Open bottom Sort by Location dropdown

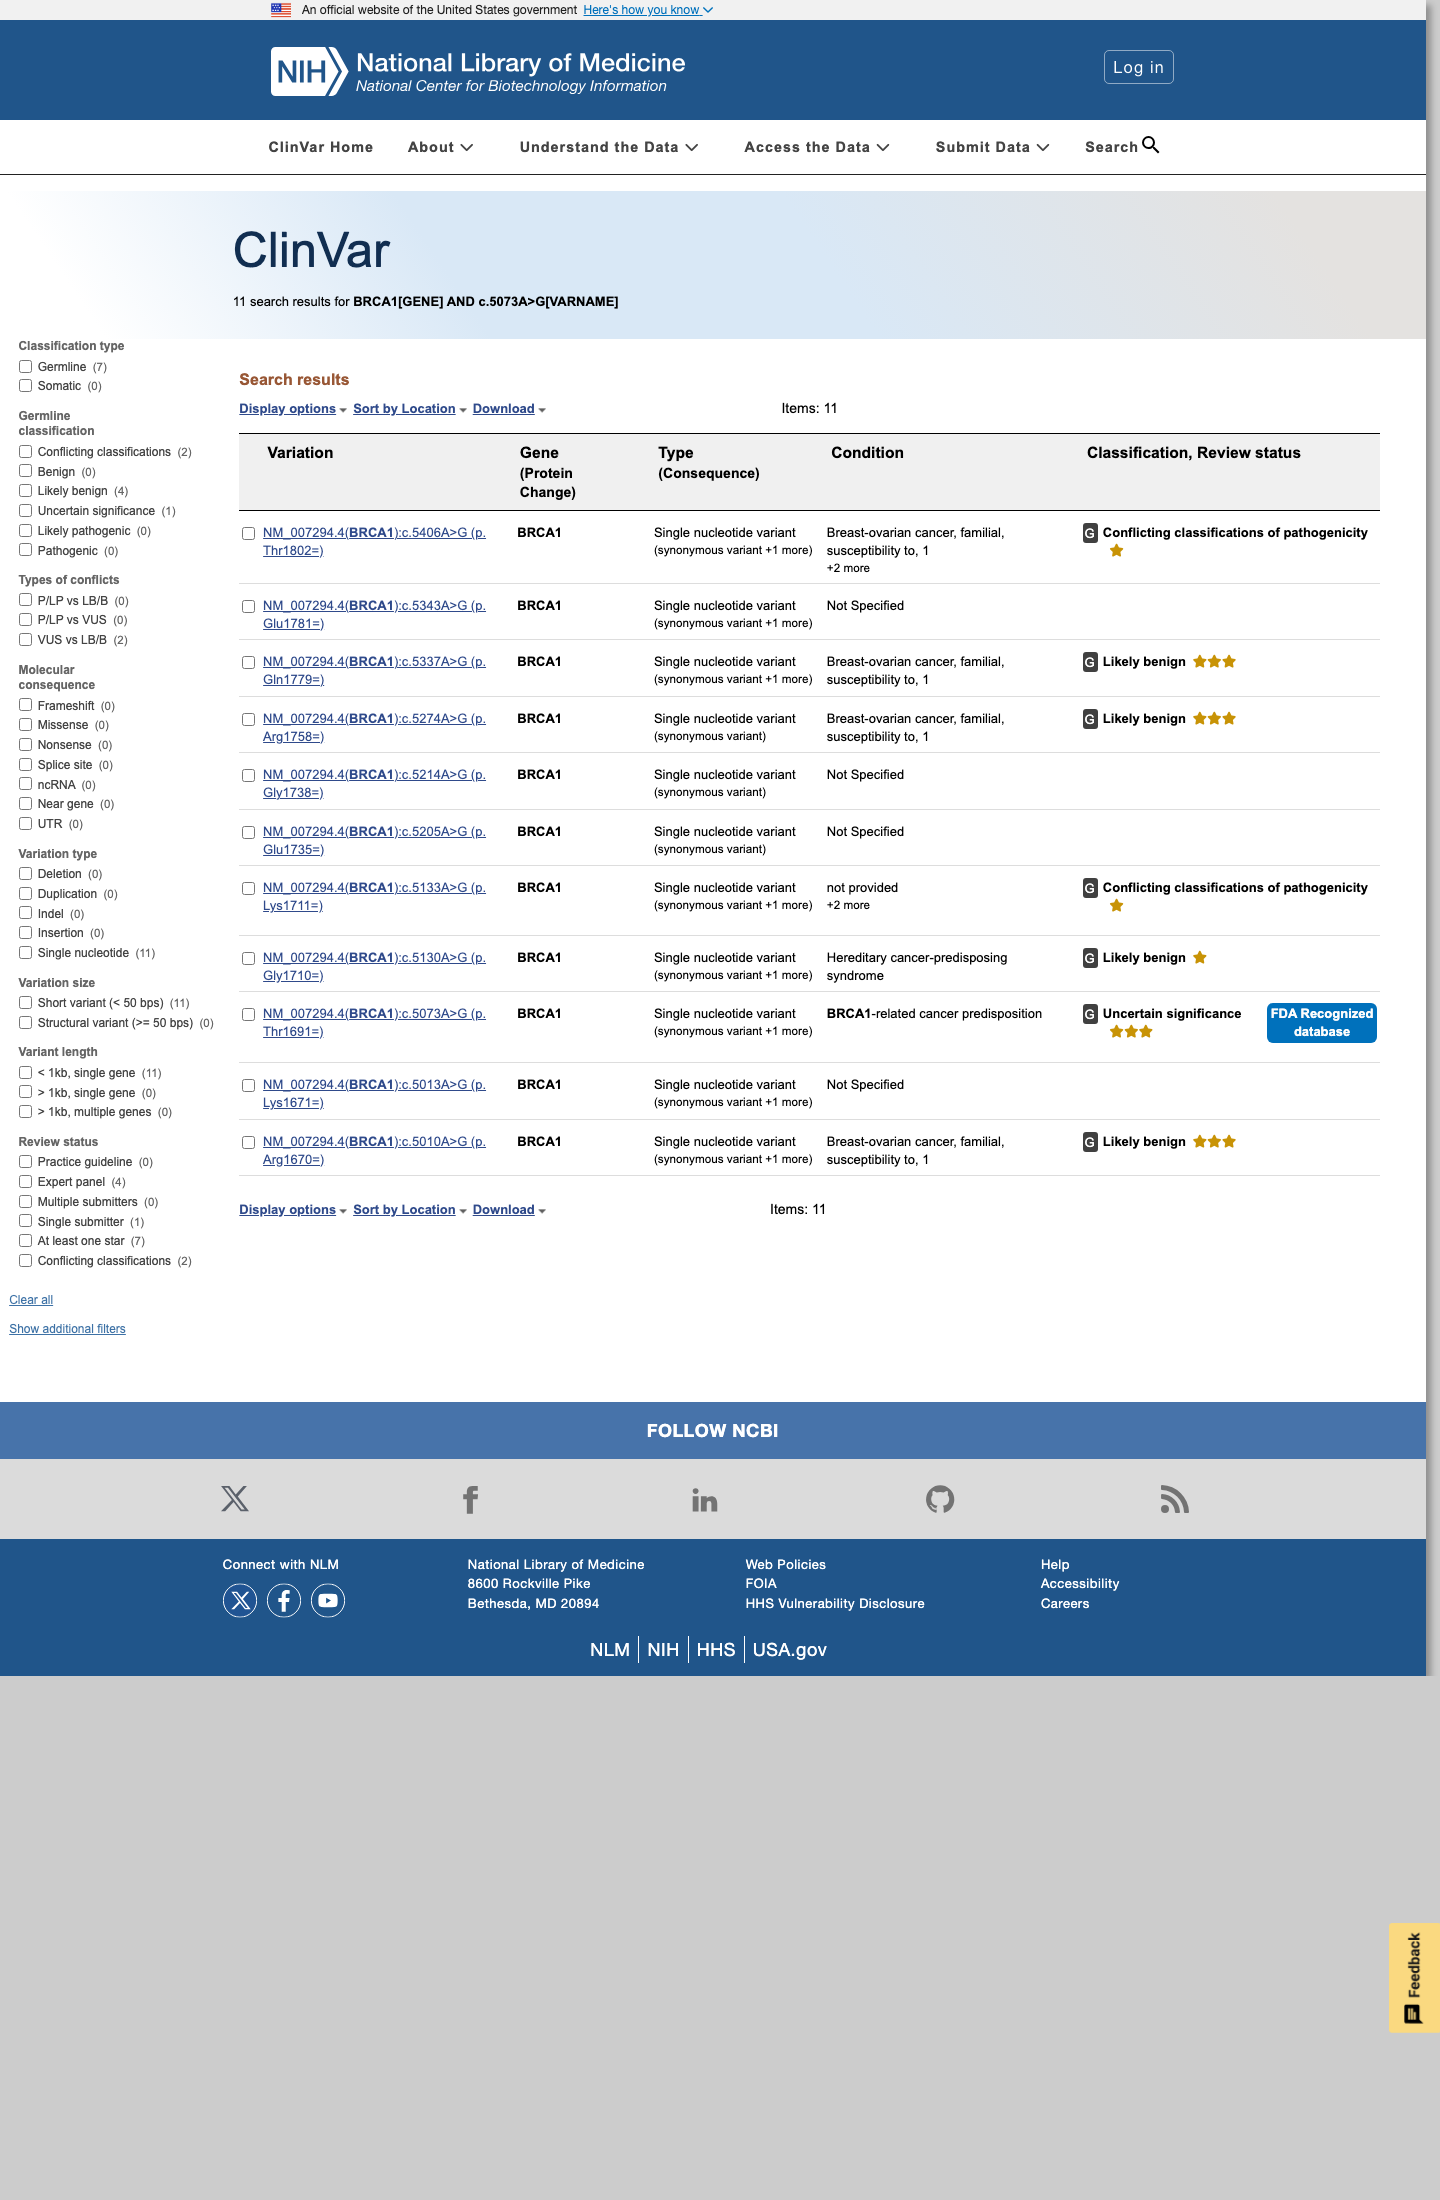pyautogui.click(x=410, y=1210)
